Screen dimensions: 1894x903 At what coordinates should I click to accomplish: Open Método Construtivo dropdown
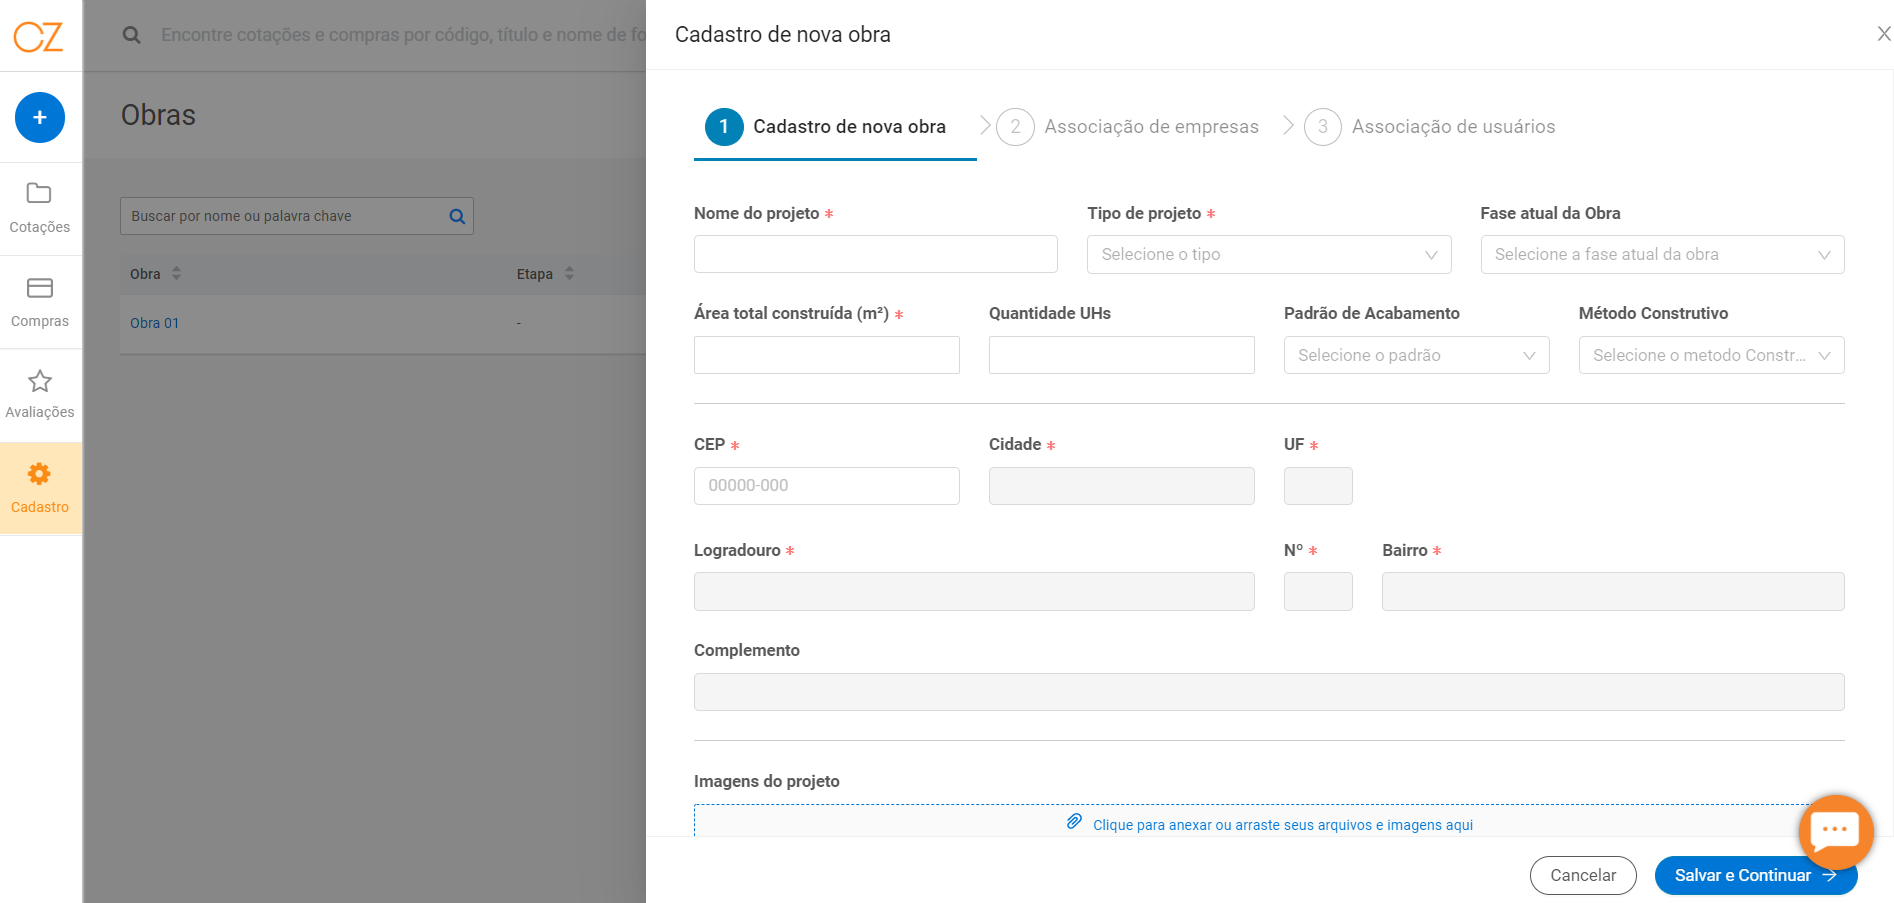point(1711,355)
